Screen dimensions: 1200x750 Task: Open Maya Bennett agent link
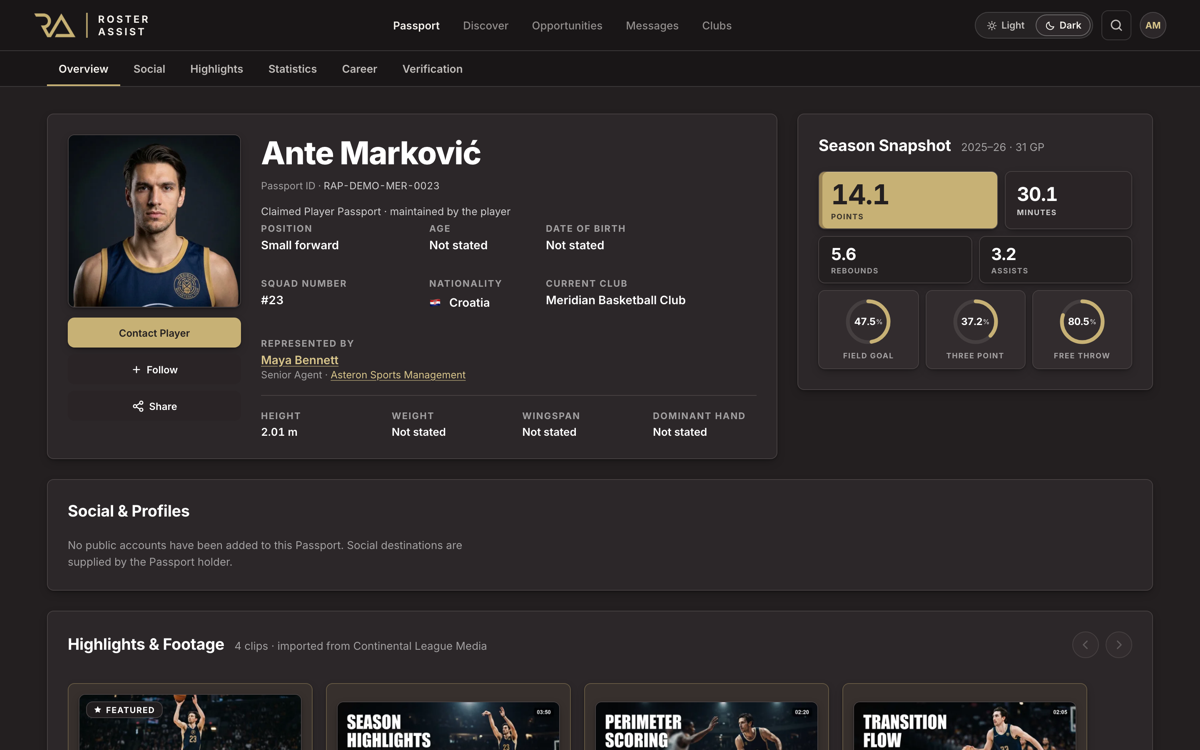point(299,360)
